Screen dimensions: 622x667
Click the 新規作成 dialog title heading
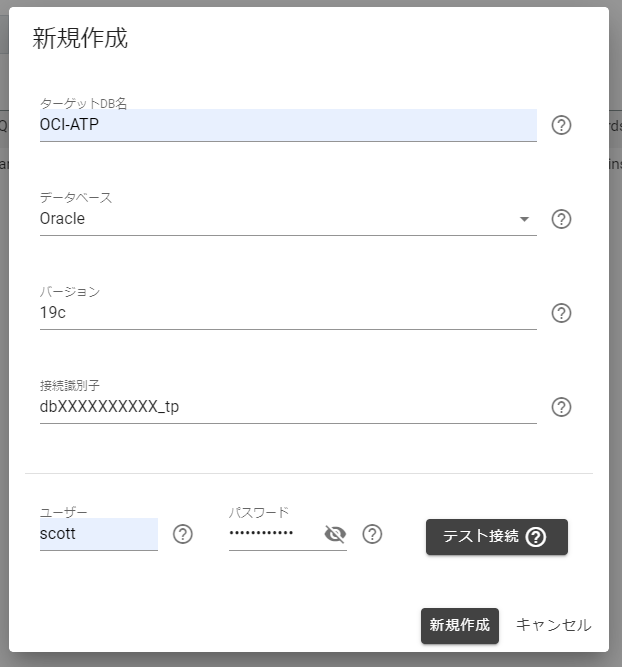coord(80,38)
